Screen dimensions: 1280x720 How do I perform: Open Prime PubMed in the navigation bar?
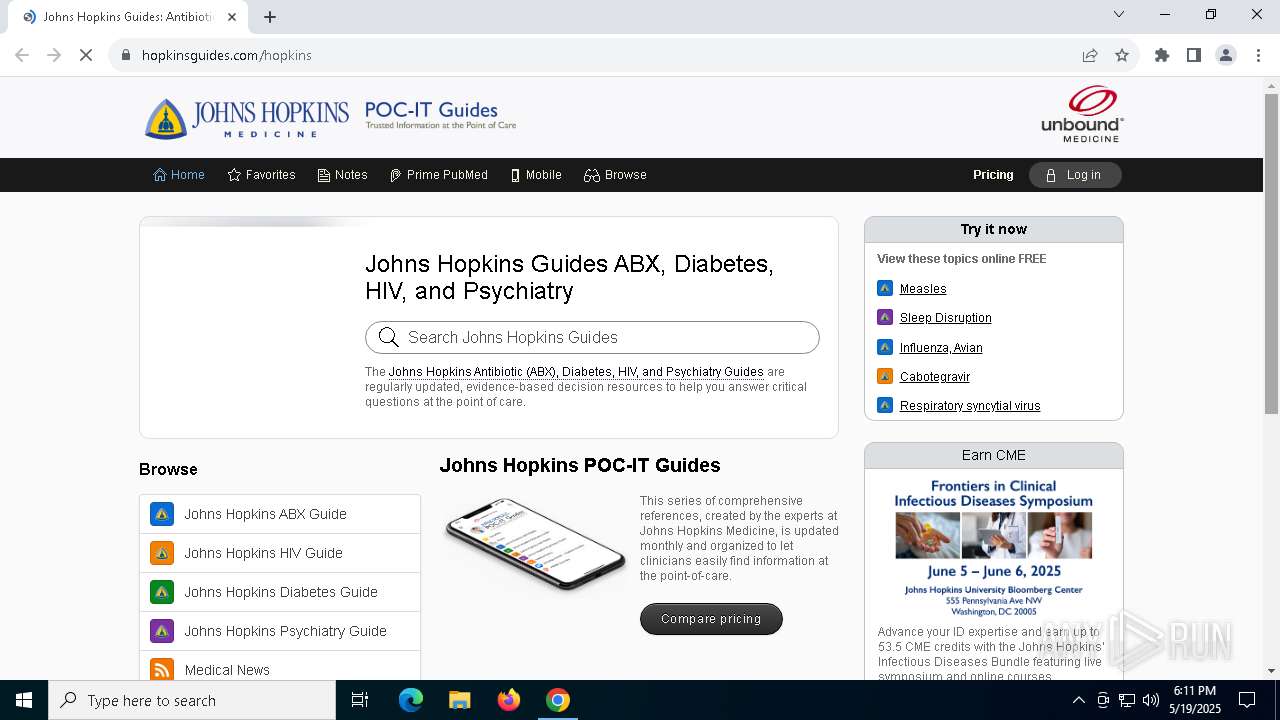click(438, 175)
